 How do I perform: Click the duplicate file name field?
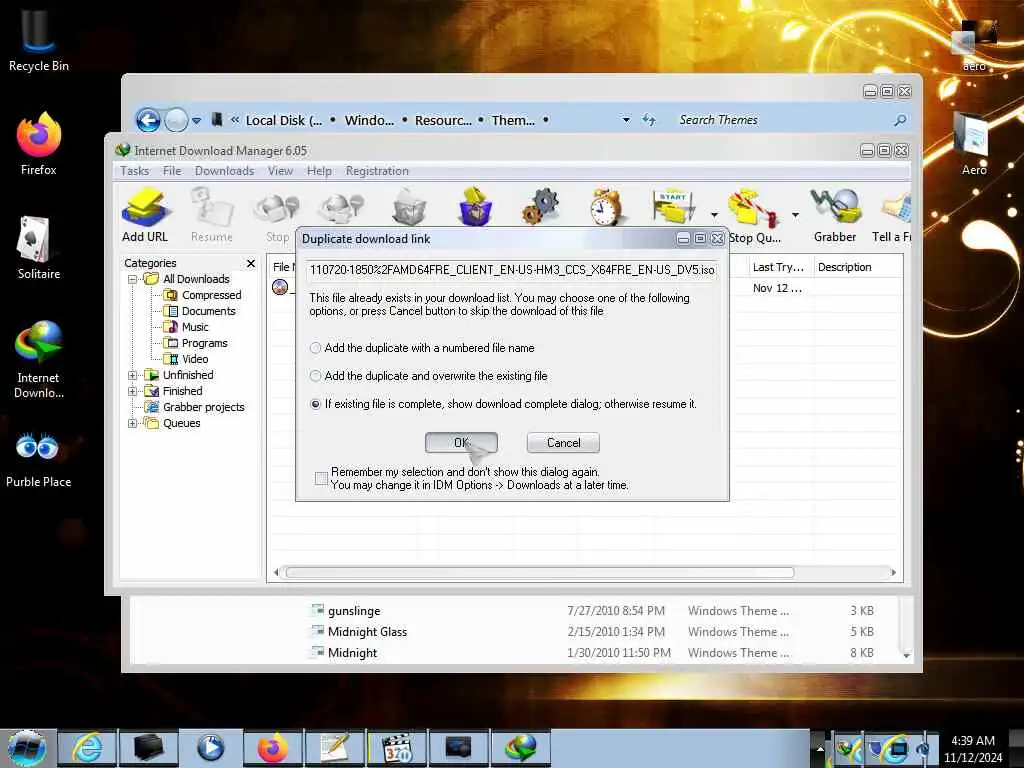pos(512,270)
